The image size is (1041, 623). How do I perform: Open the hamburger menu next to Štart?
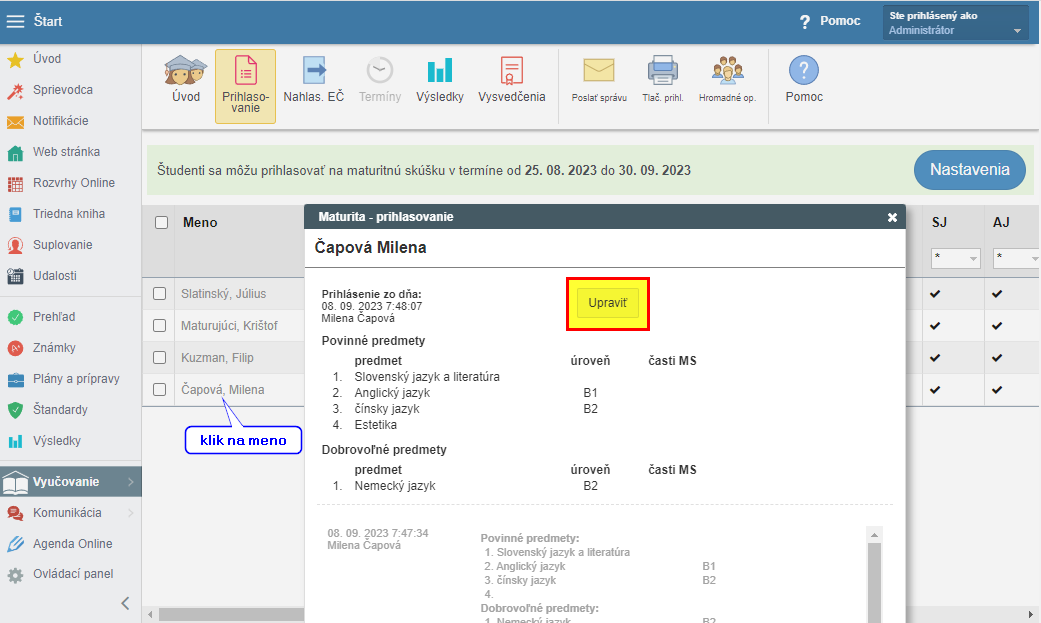(15, 21)
